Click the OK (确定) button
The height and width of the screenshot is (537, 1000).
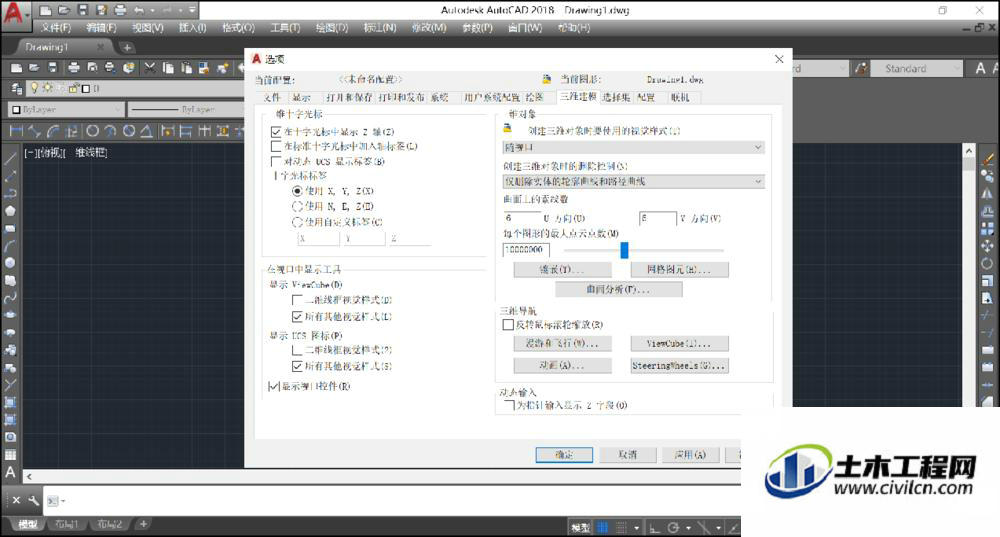[x=564, y=455]
